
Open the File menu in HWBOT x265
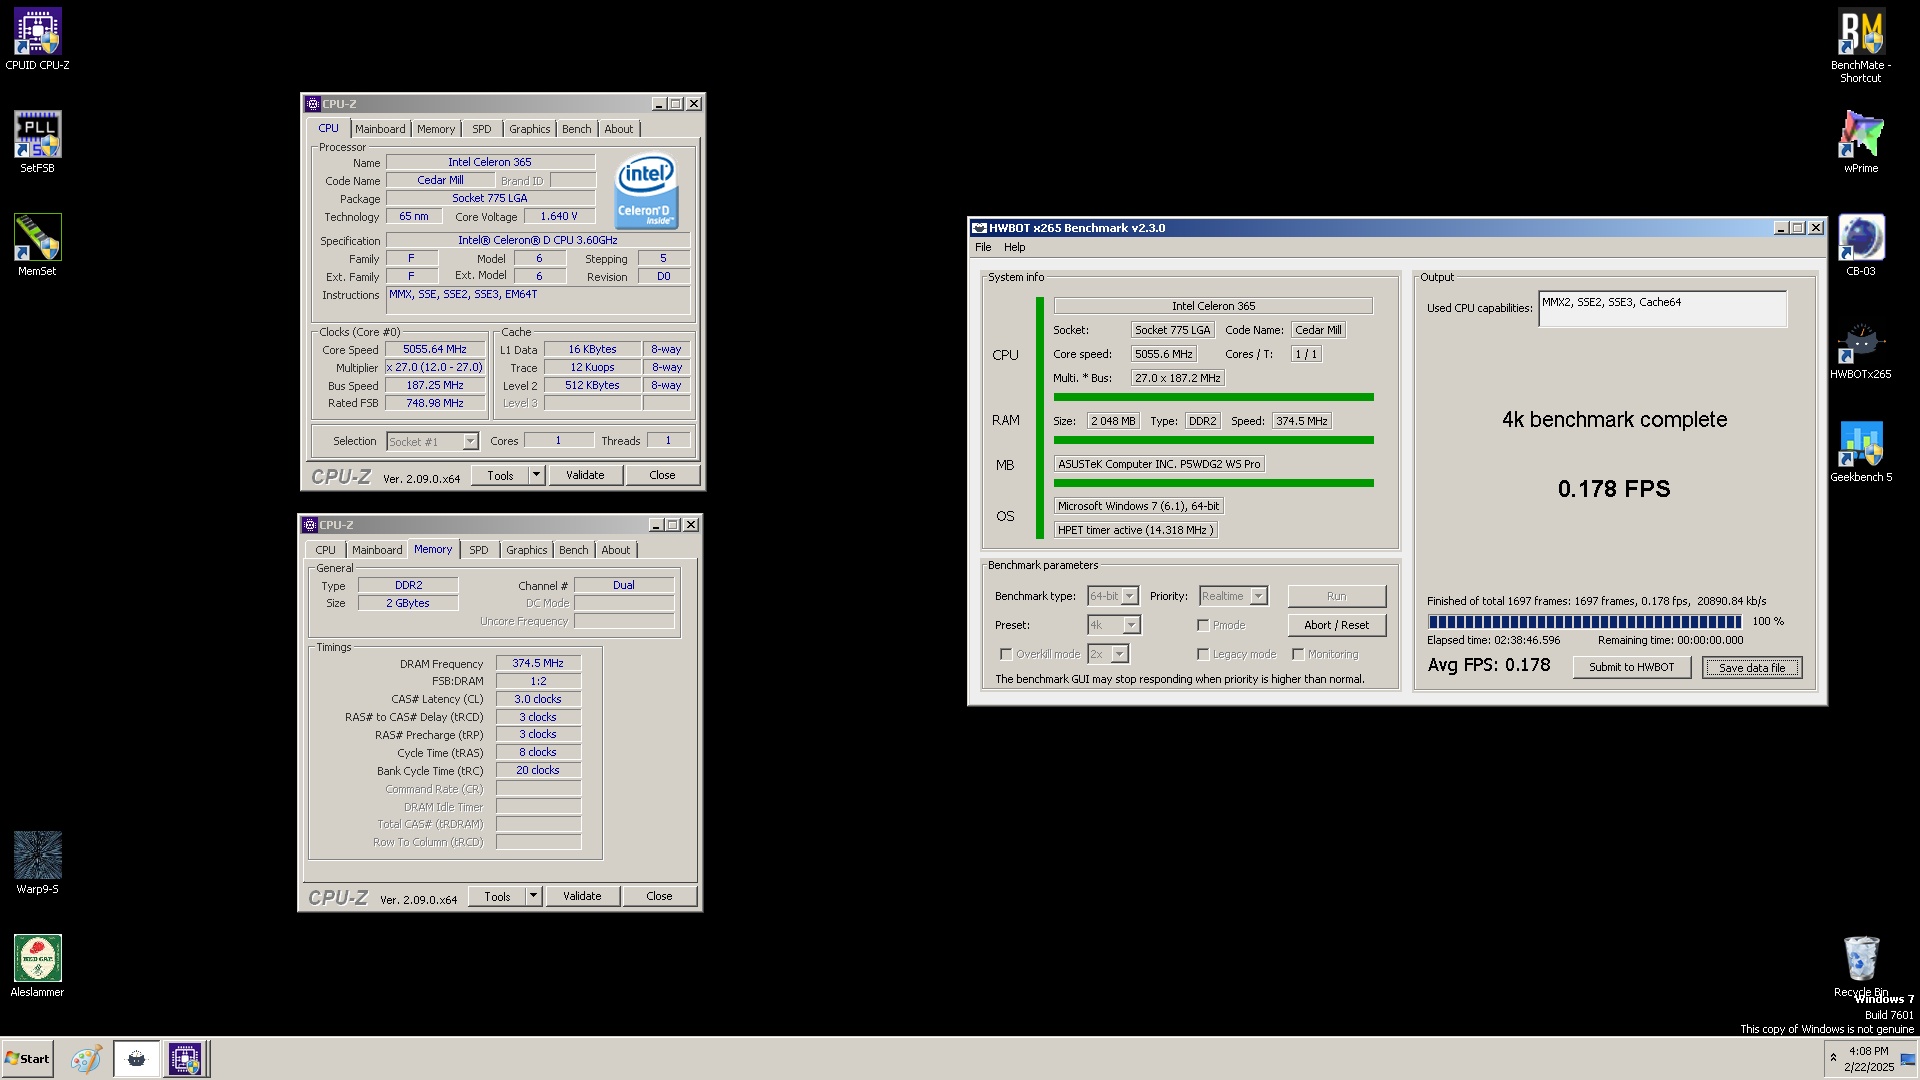tap(983, 247)
